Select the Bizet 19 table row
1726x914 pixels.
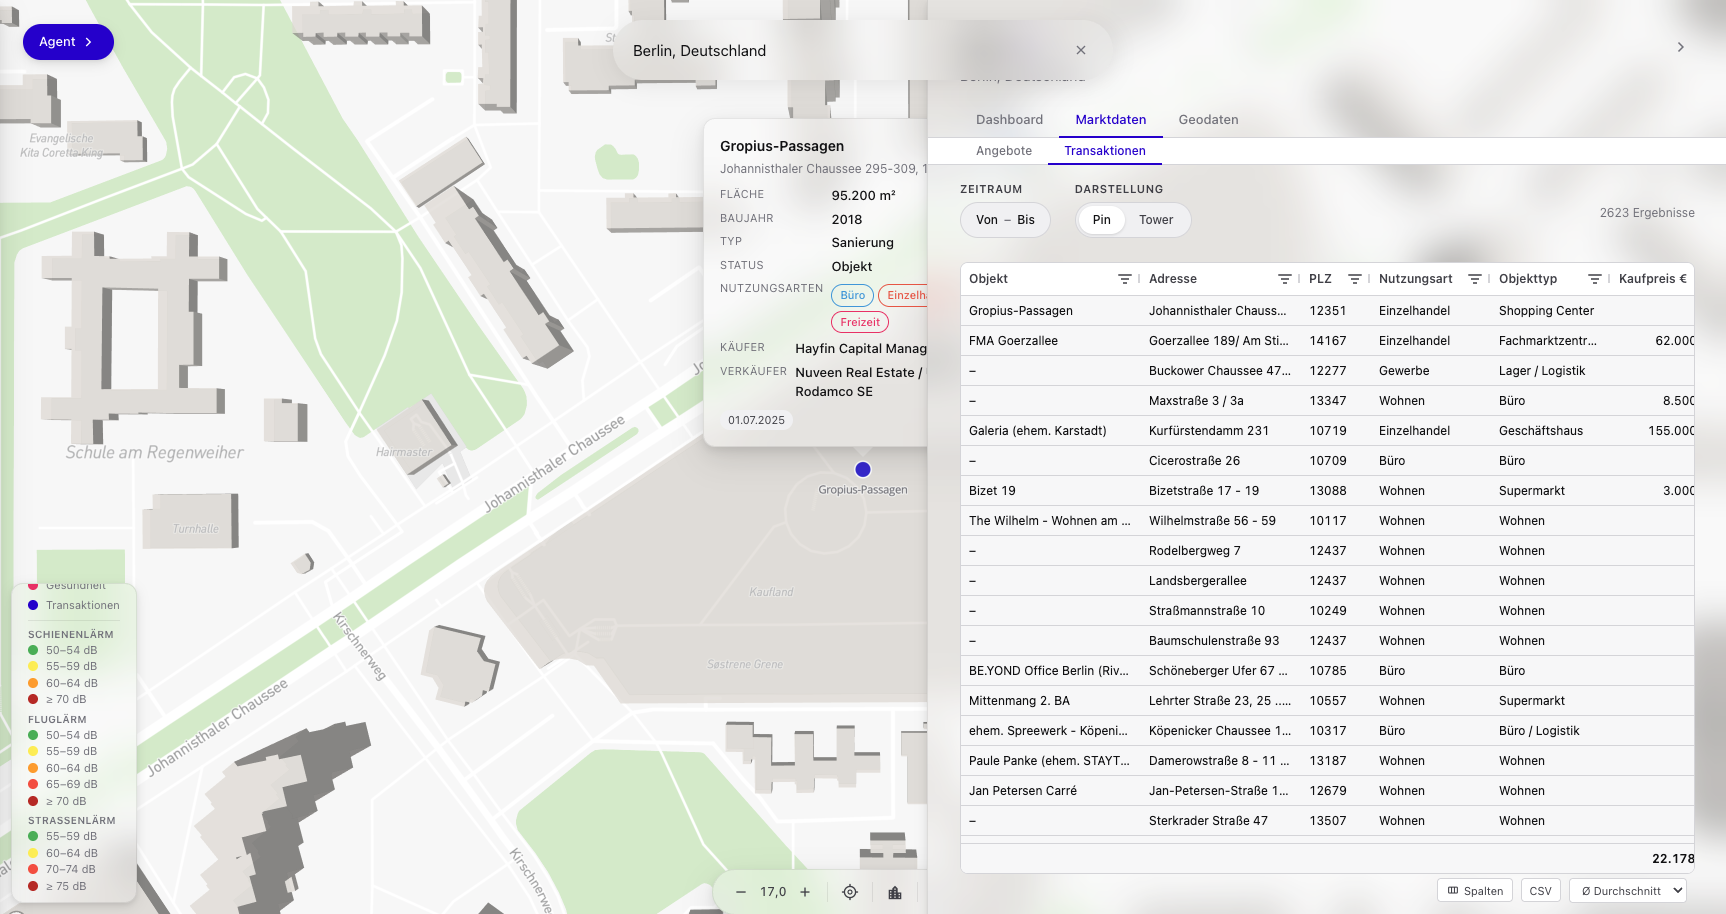1327,491
